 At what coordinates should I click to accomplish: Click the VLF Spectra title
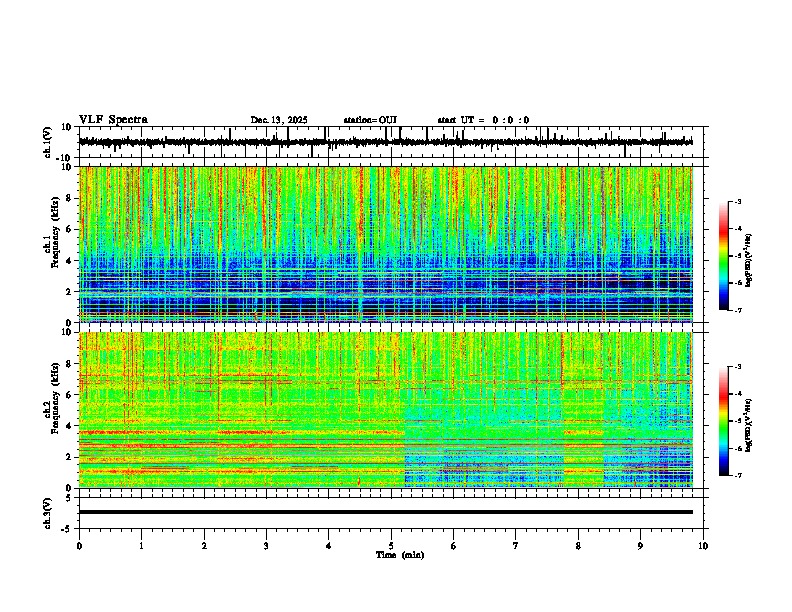coord(113,120)
